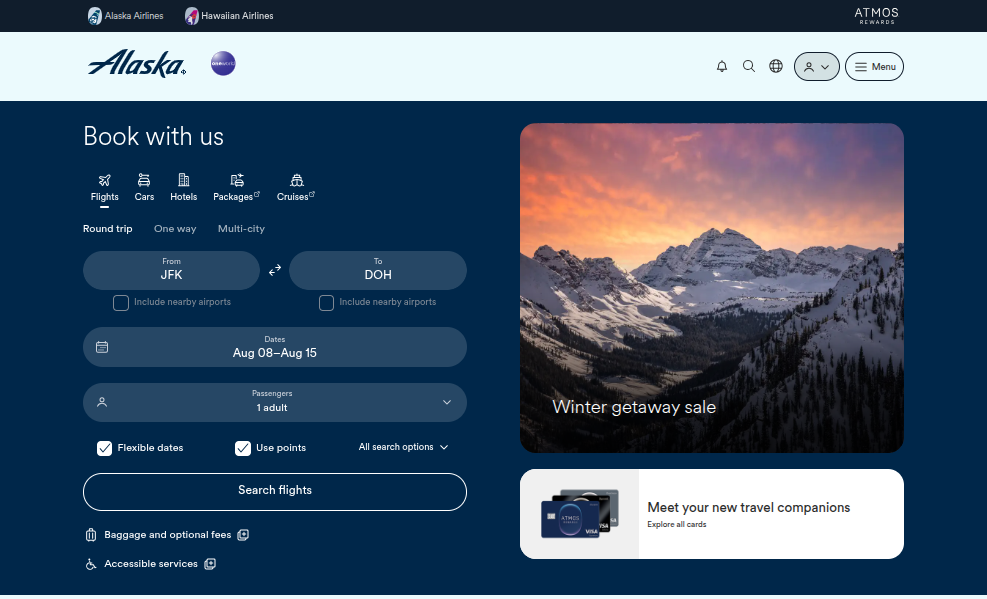Swap the From and To airports
The image size is (987, 599).
coord(274,271)
